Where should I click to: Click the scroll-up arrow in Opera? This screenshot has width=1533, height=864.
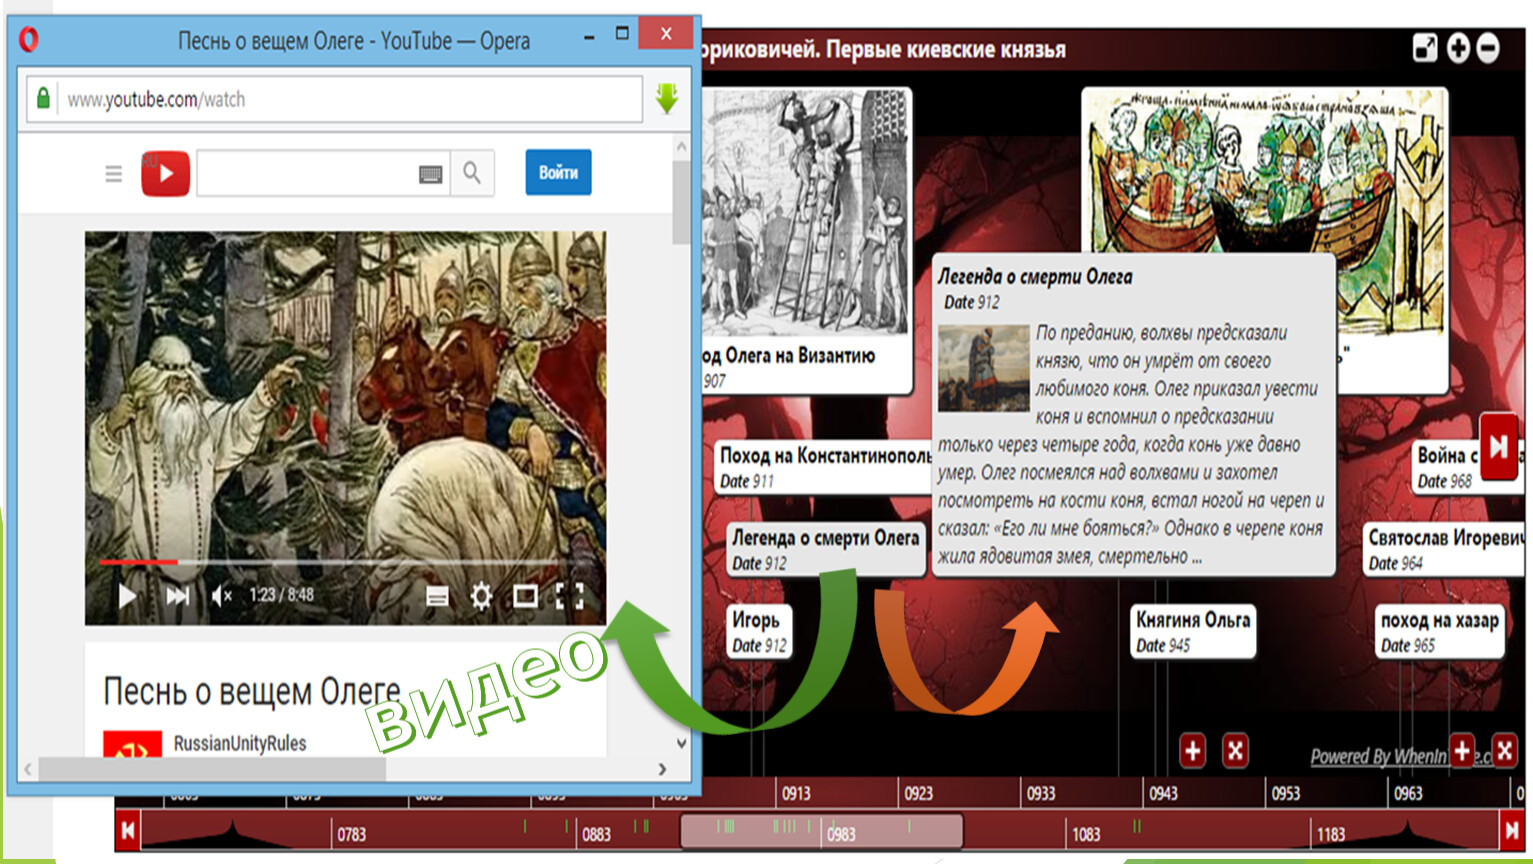681,147
